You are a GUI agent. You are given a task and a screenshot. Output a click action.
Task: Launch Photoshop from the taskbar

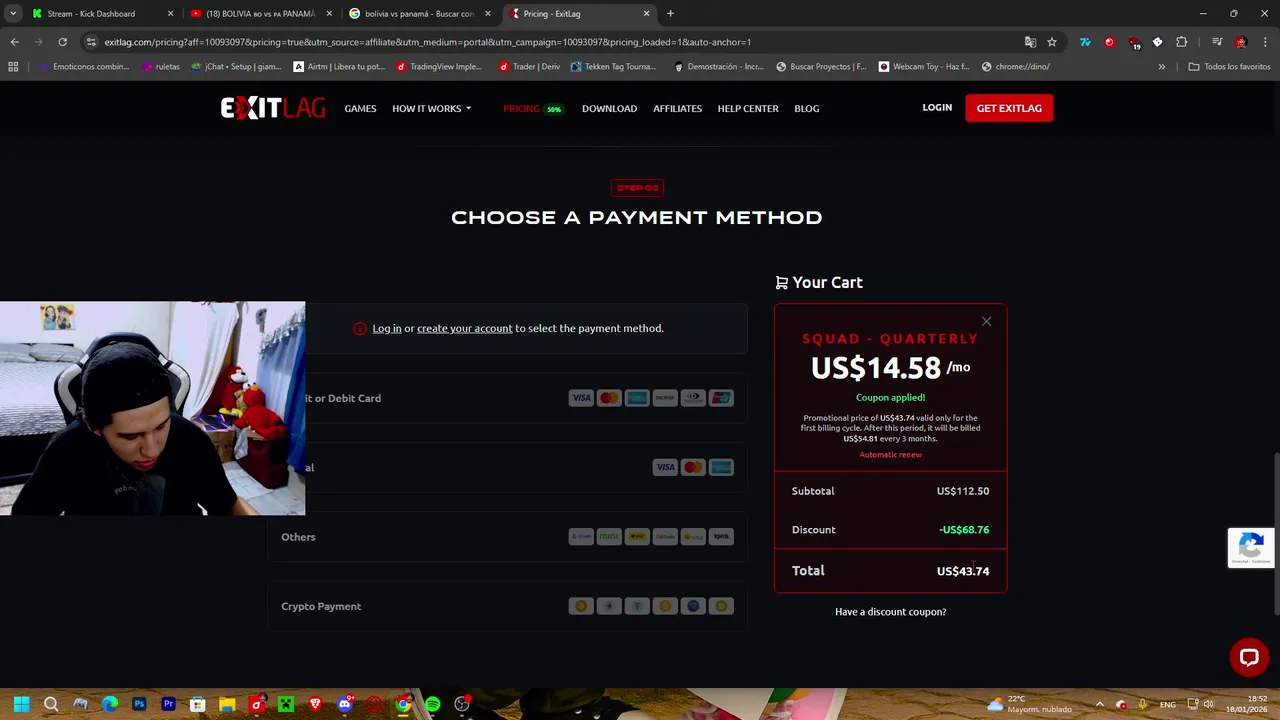pos(139,704)
